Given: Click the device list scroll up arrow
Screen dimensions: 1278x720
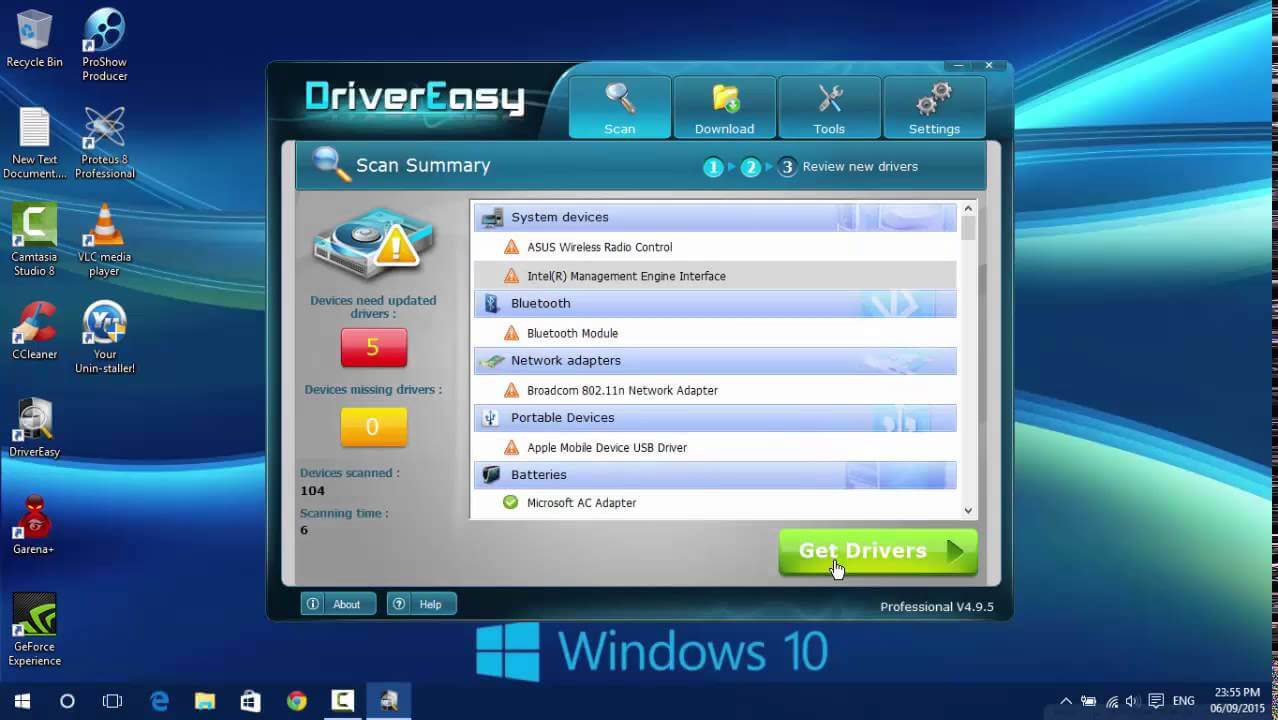Looking at the screenshot, I should click(967, 210).
